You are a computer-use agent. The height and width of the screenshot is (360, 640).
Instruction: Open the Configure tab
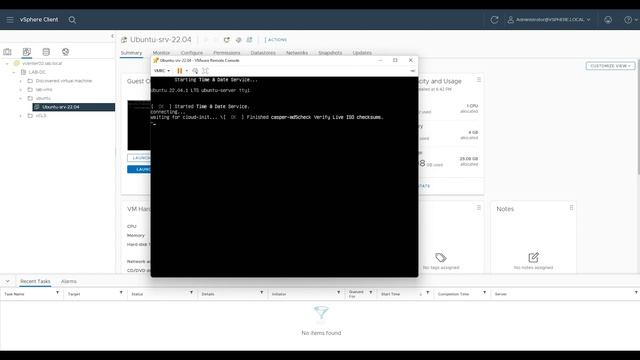[x=191, y=53]
